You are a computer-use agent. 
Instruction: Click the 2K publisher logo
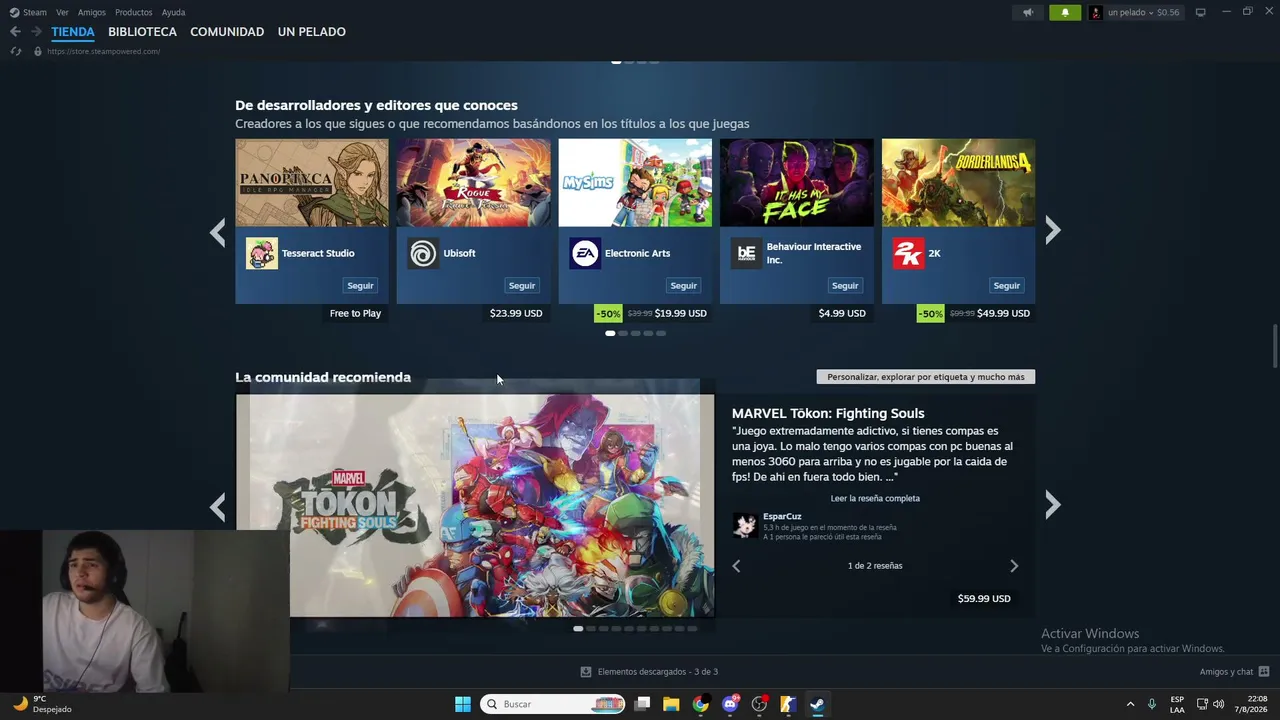(x=908, y=253)
